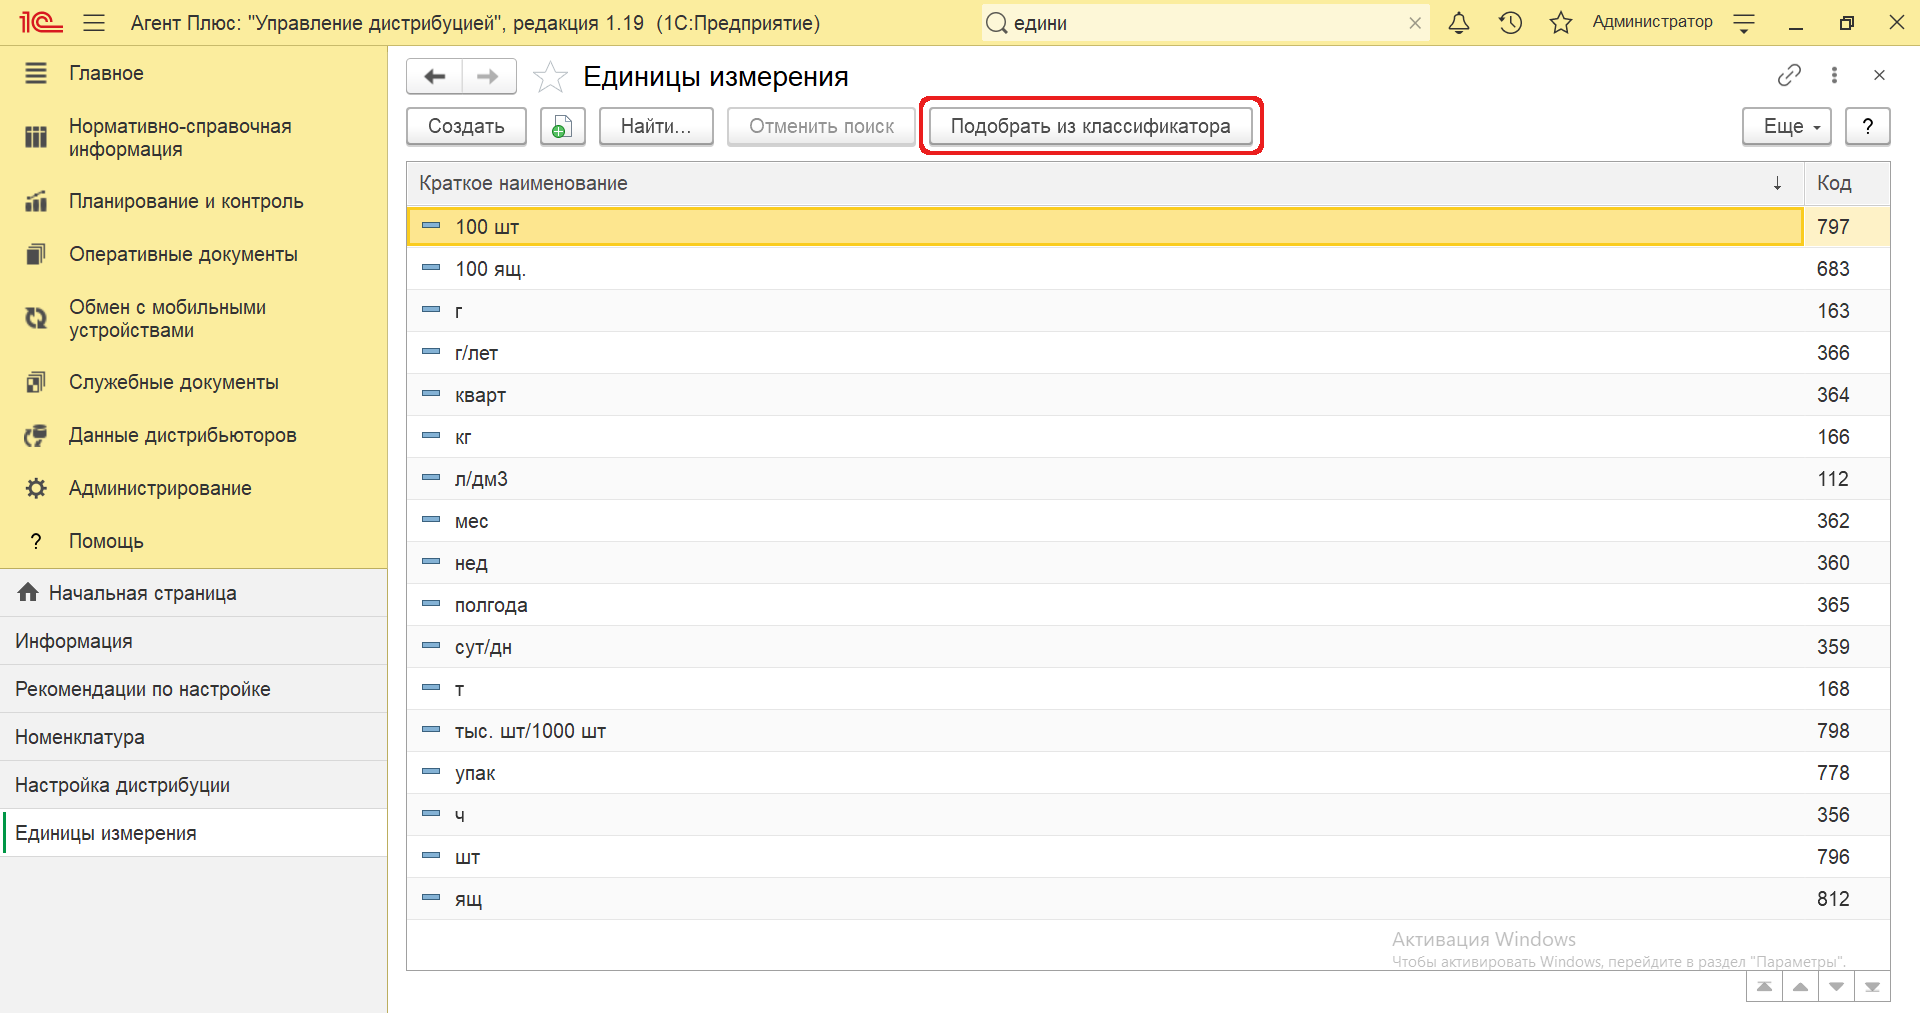Click code cell 168
This screenshot has height=1013, width=1920.
click(1847, 689)
